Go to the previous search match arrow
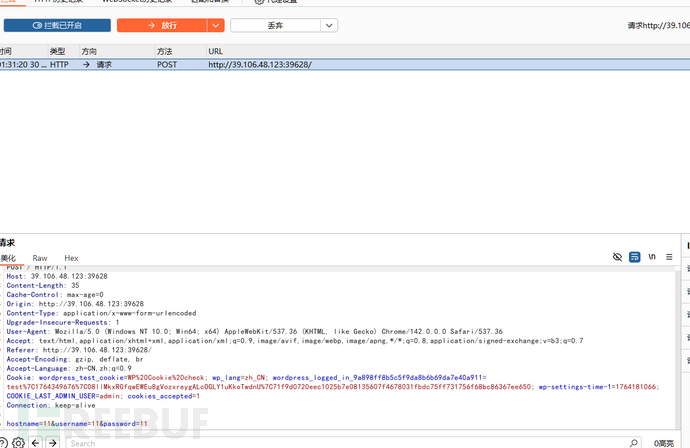Screen dimensions: 690x448 pos(36,442)
